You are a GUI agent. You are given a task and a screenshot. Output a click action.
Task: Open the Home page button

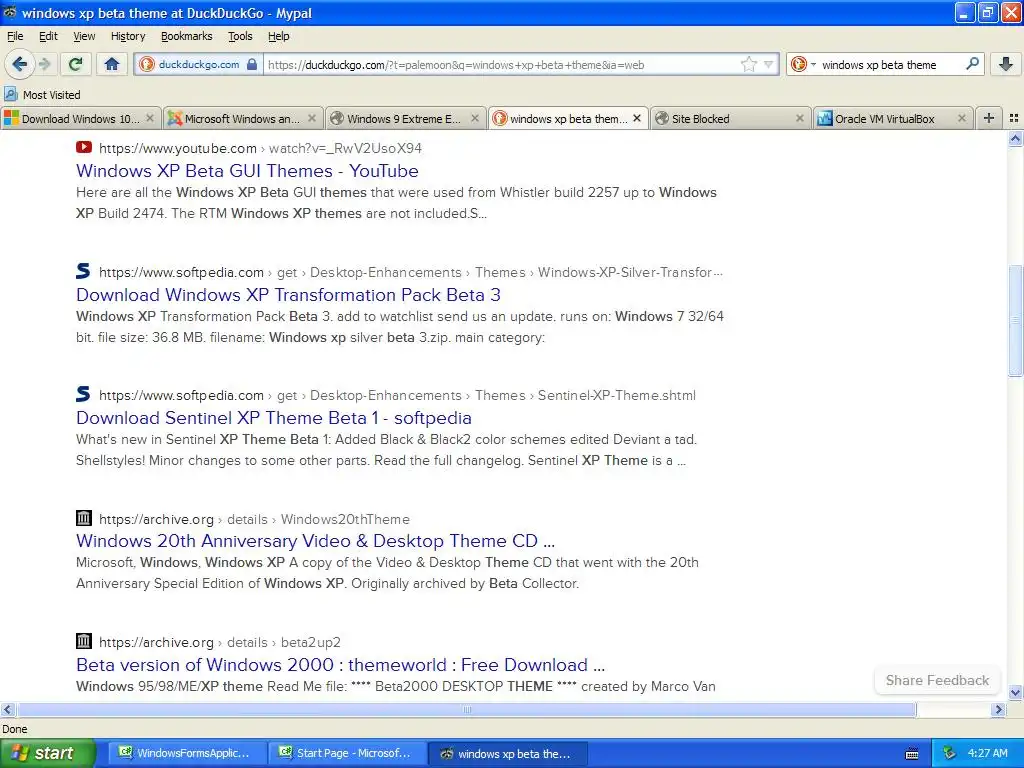coord(112,64)
